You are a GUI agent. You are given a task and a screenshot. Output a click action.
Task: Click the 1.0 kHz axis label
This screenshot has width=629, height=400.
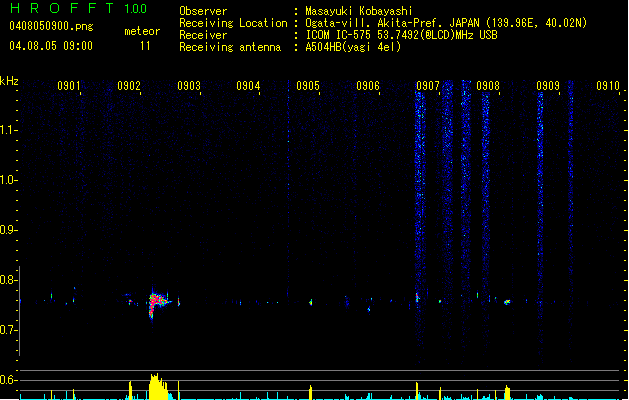coord(8,180)
